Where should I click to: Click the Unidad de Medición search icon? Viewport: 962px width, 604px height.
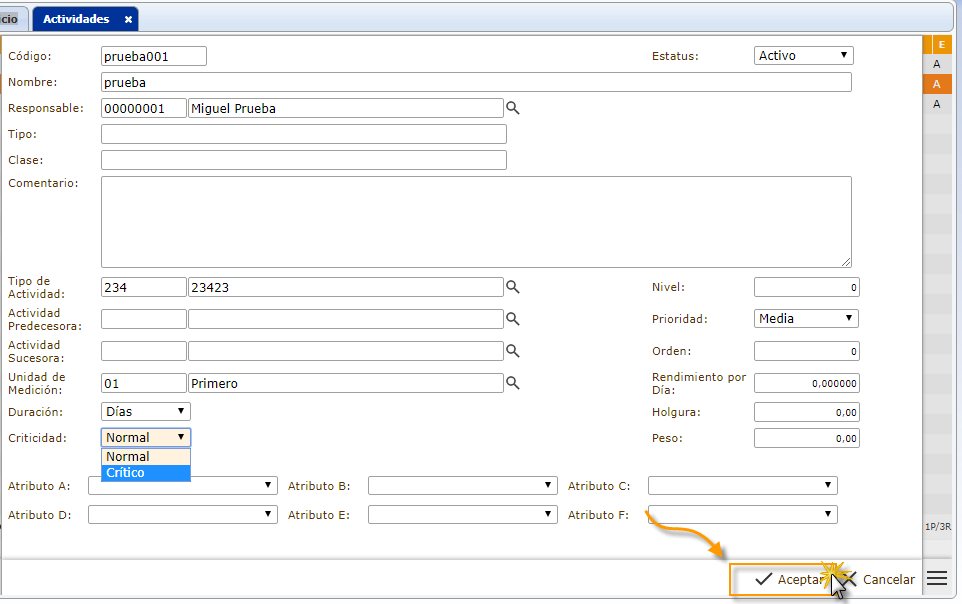click(512, 383)
